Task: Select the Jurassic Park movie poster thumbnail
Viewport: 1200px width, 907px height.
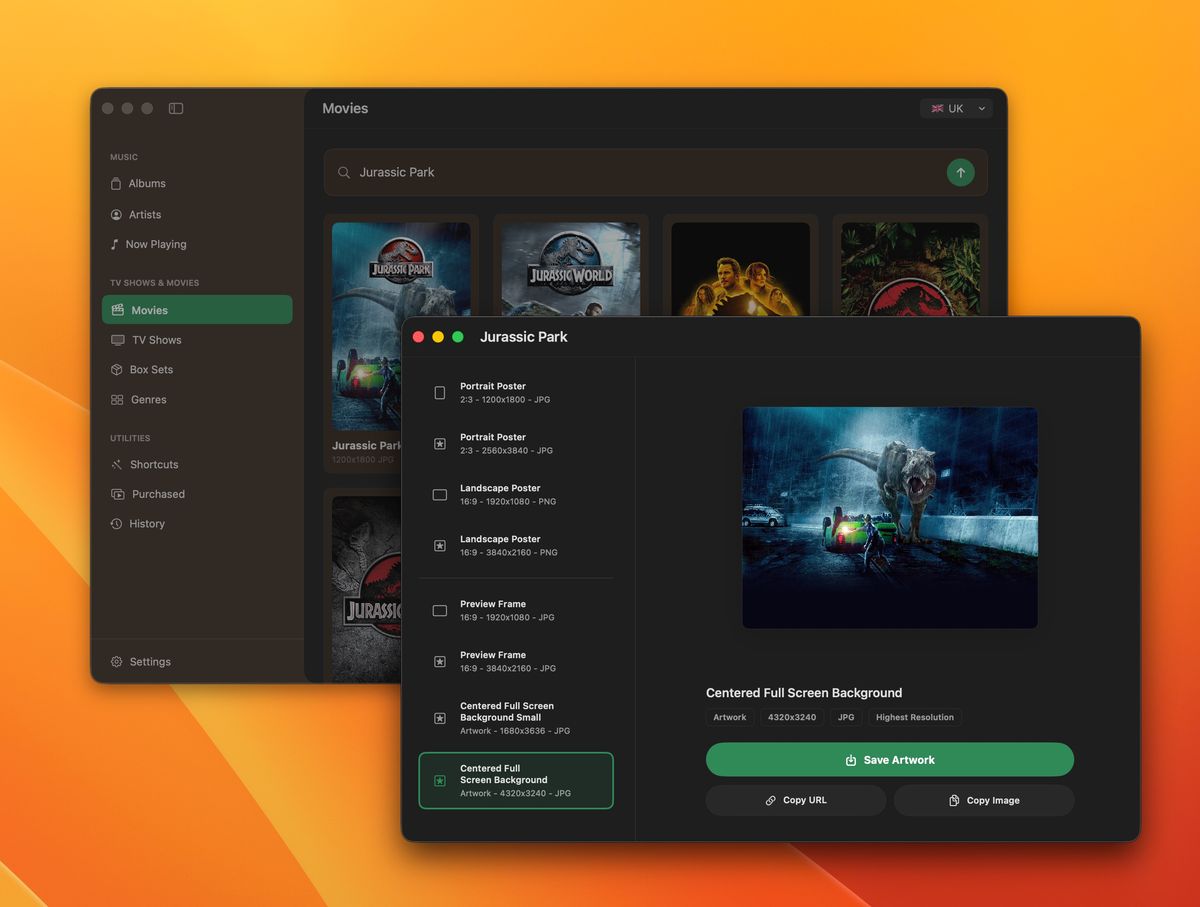Action: click(x=401, y=326)
